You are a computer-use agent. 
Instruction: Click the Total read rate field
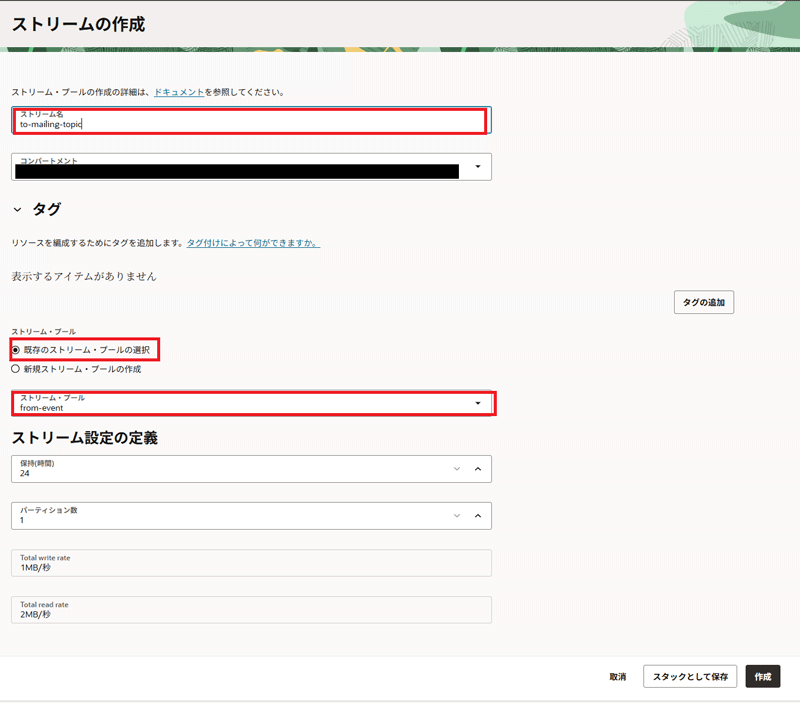250,610
